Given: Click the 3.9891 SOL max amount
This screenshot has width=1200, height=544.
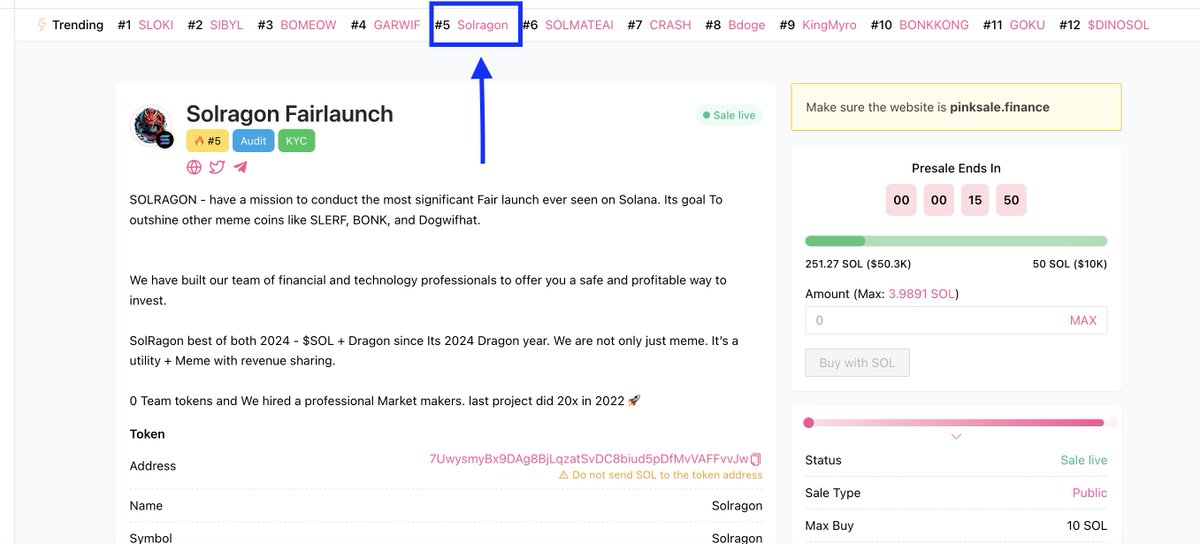Looking at the screenshot, I should 923,294.
